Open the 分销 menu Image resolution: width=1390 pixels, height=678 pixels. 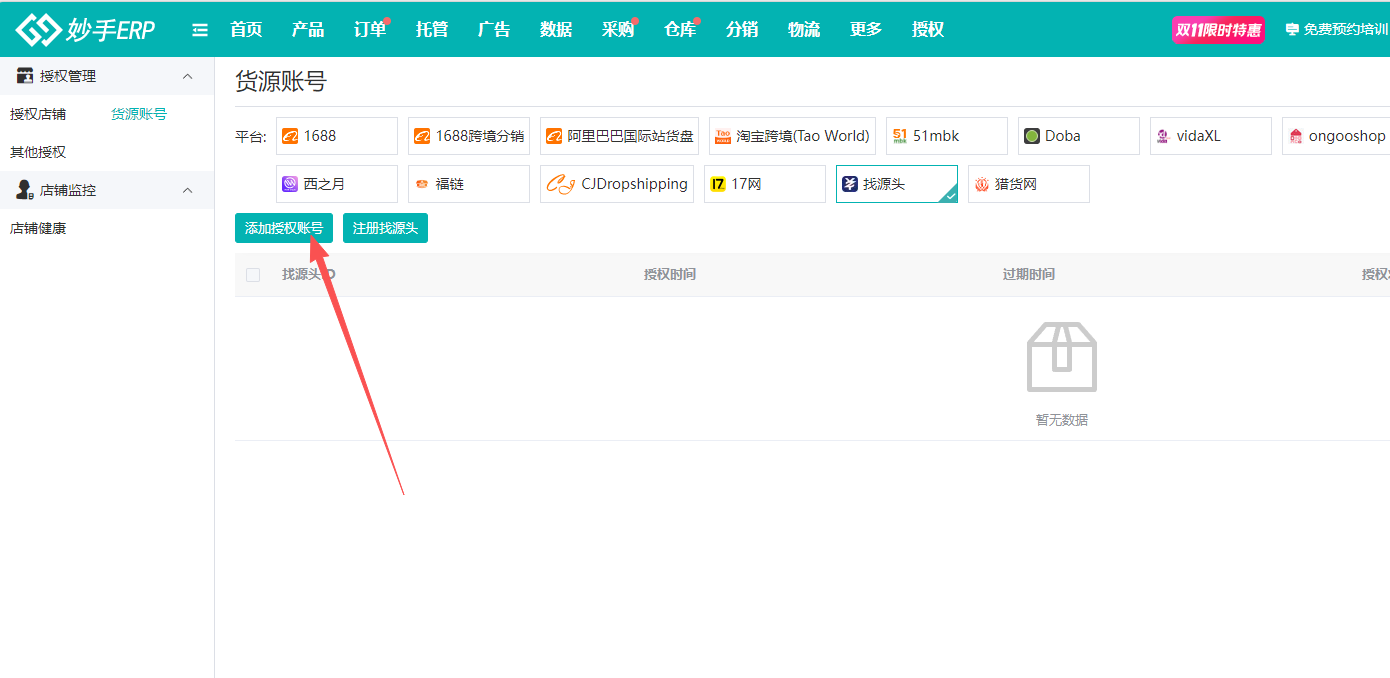[742, 30]
